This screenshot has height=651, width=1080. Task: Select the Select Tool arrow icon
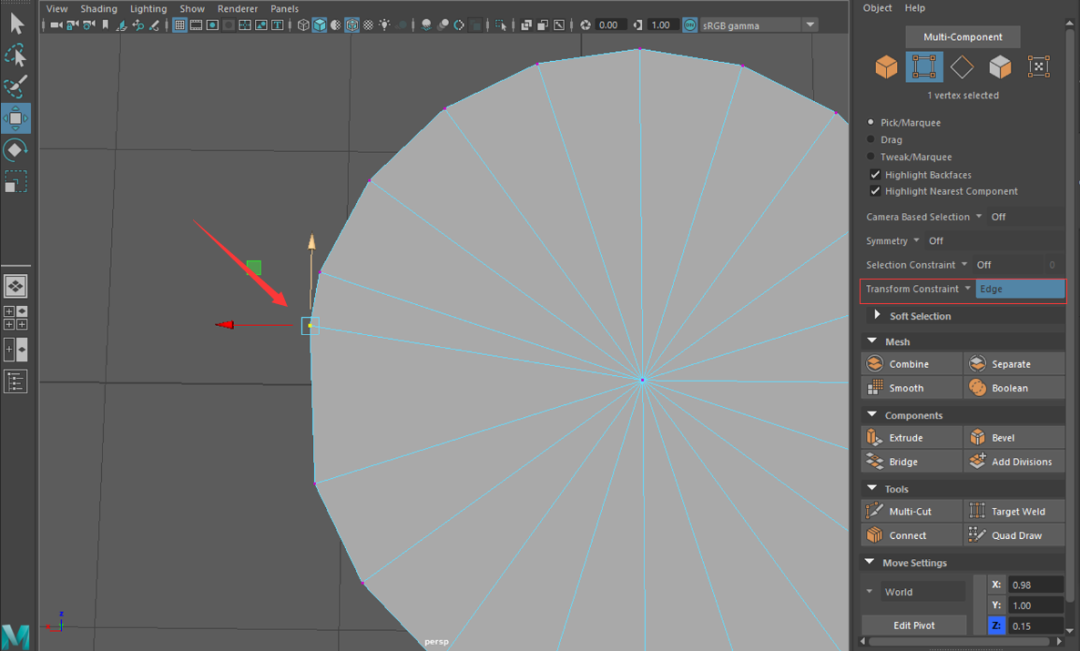click(17, 23)
